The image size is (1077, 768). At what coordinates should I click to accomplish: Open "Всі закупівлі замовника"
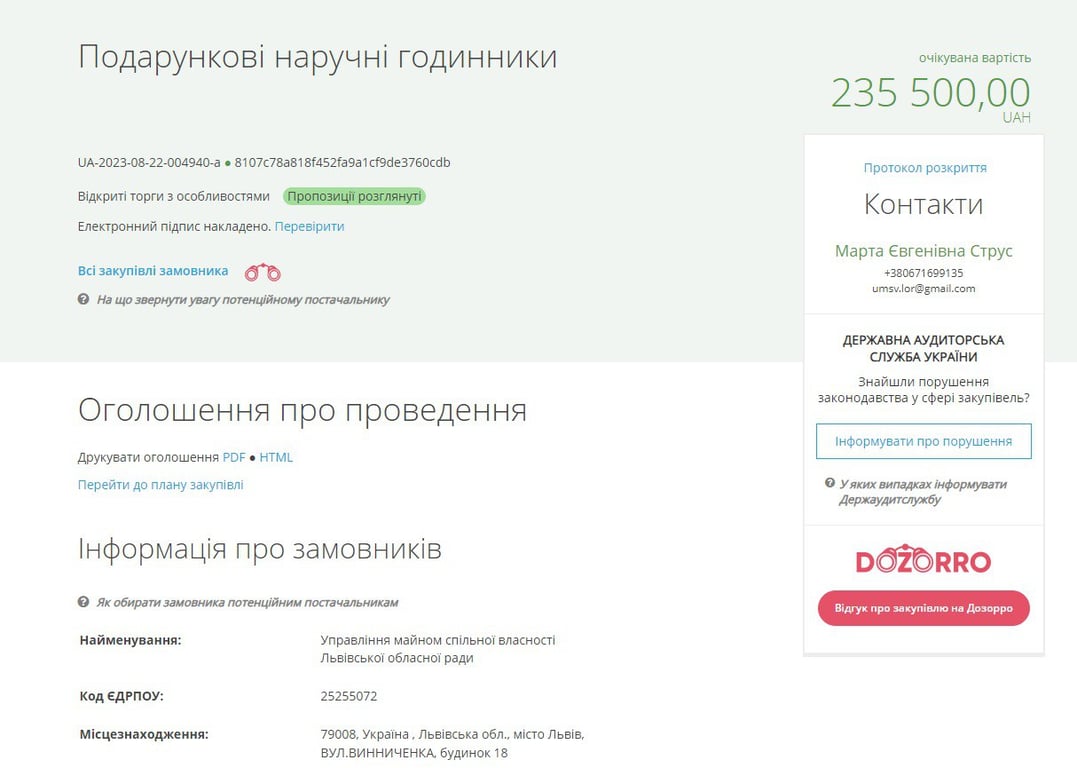(151, 270)
